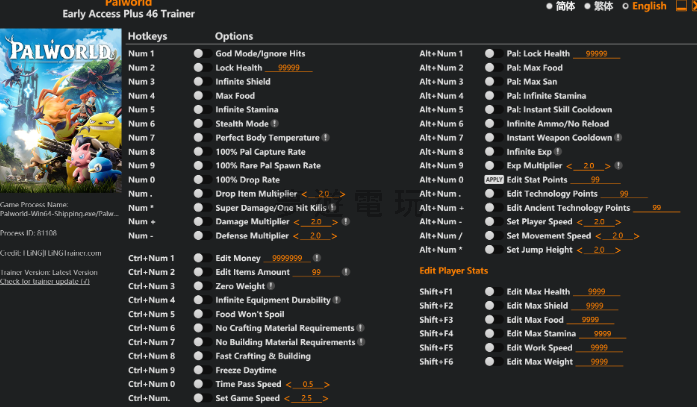Click info icon beside Instant Weapon Cooldown
Screen dimensions: 697x407
(x=618, y=137)
